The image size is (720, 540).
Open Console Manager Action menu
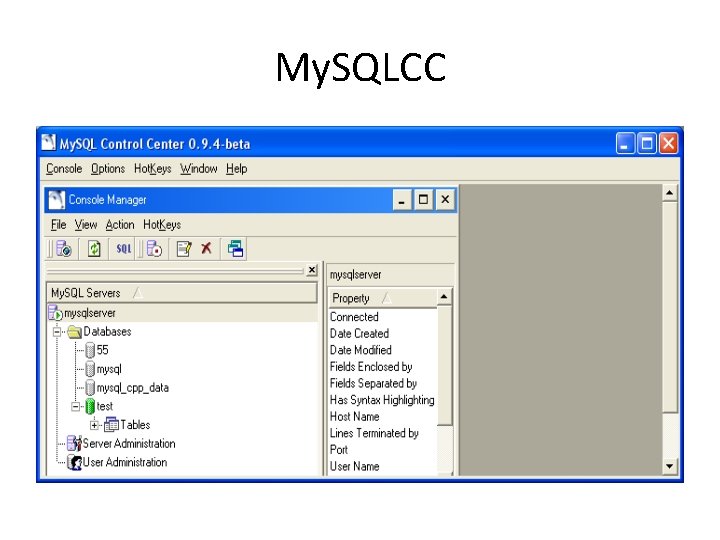pyautogui.click(x=120, y=225)
